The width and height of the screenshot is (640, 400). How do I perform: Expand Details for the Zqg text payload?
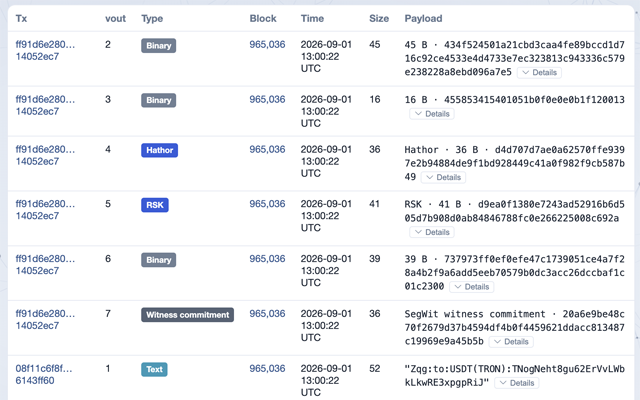[x=517, y=383]
